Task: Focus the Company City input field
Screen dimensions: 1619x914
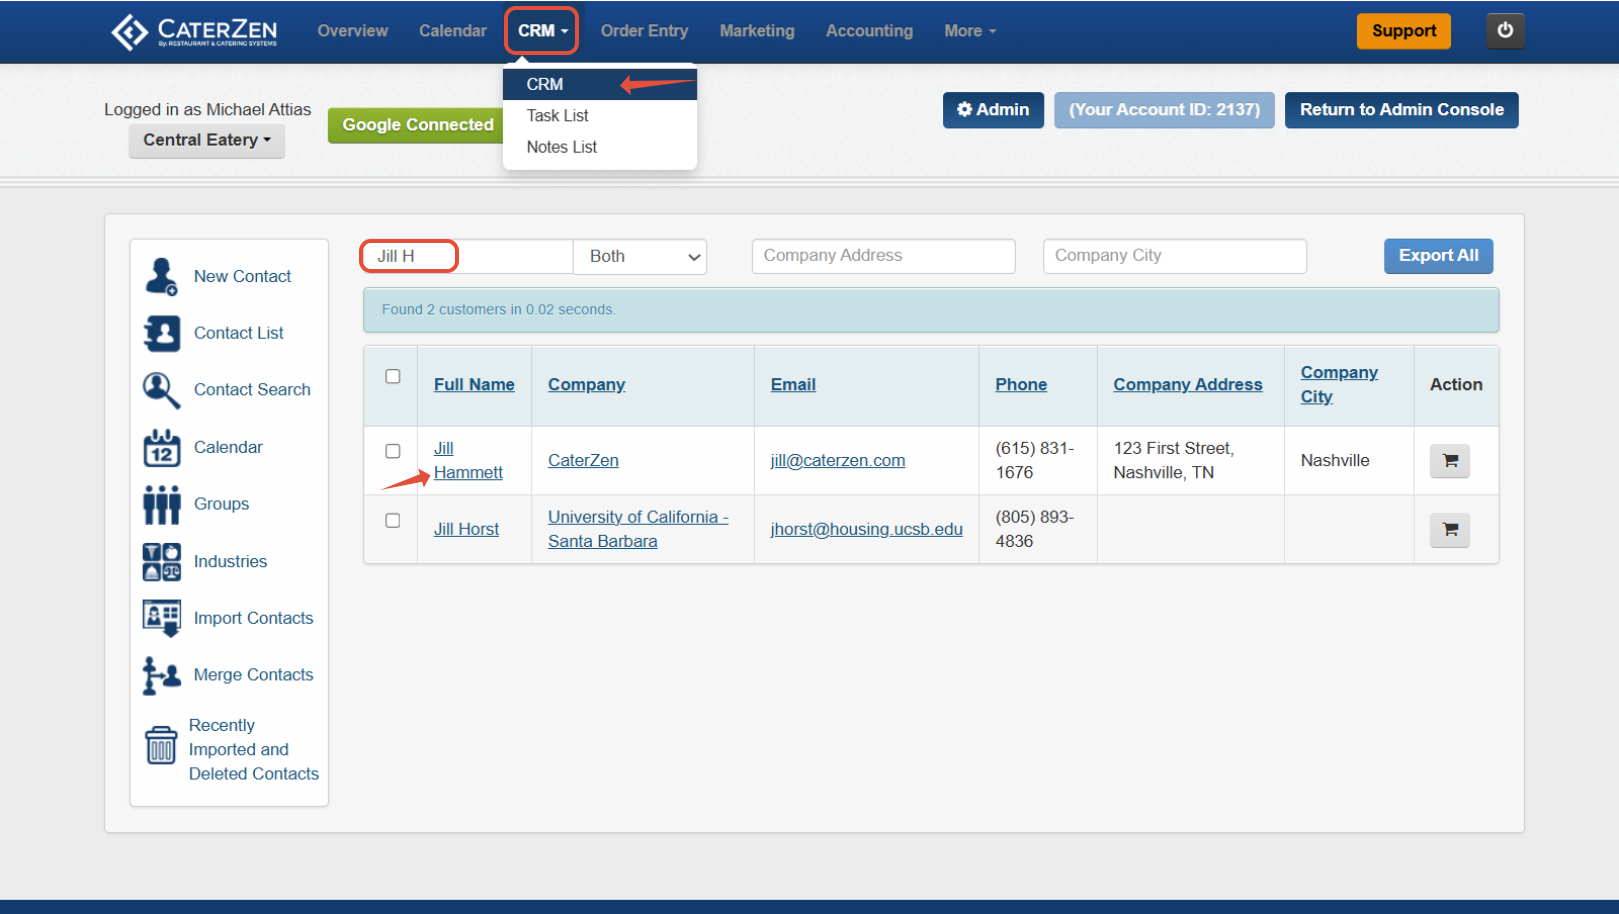Action: 1175,256
